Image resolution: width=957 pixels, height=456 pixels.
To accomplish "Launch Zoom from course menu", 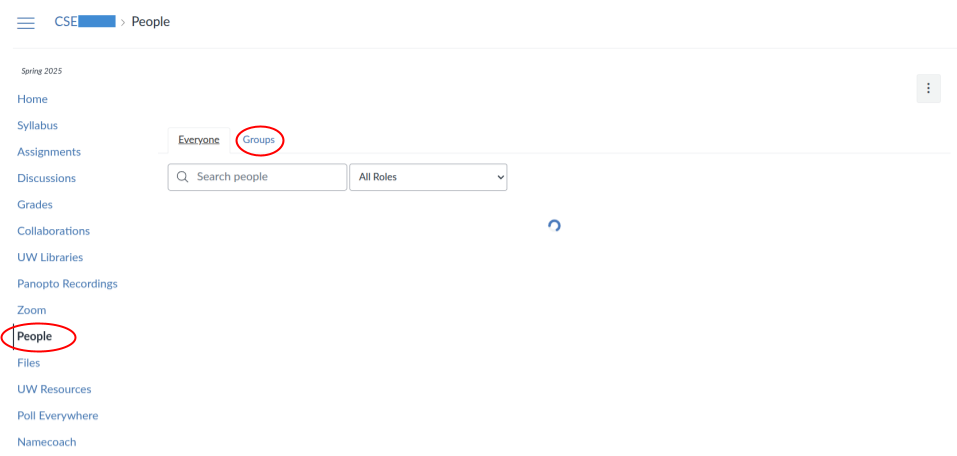I will tap(32, 310).
